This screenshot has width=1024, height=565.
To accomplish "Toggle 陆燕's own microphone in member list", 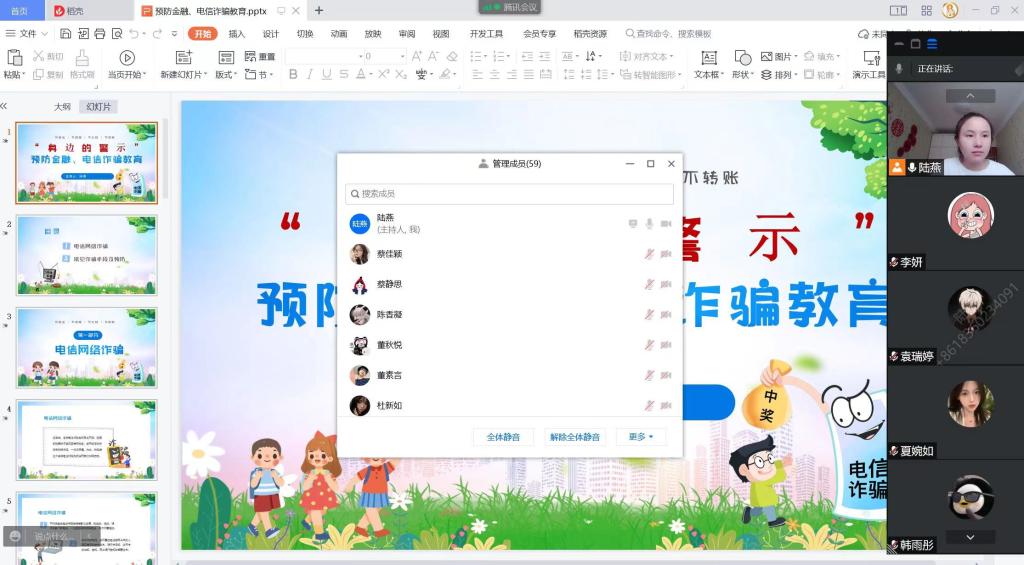I will [649, 224].
